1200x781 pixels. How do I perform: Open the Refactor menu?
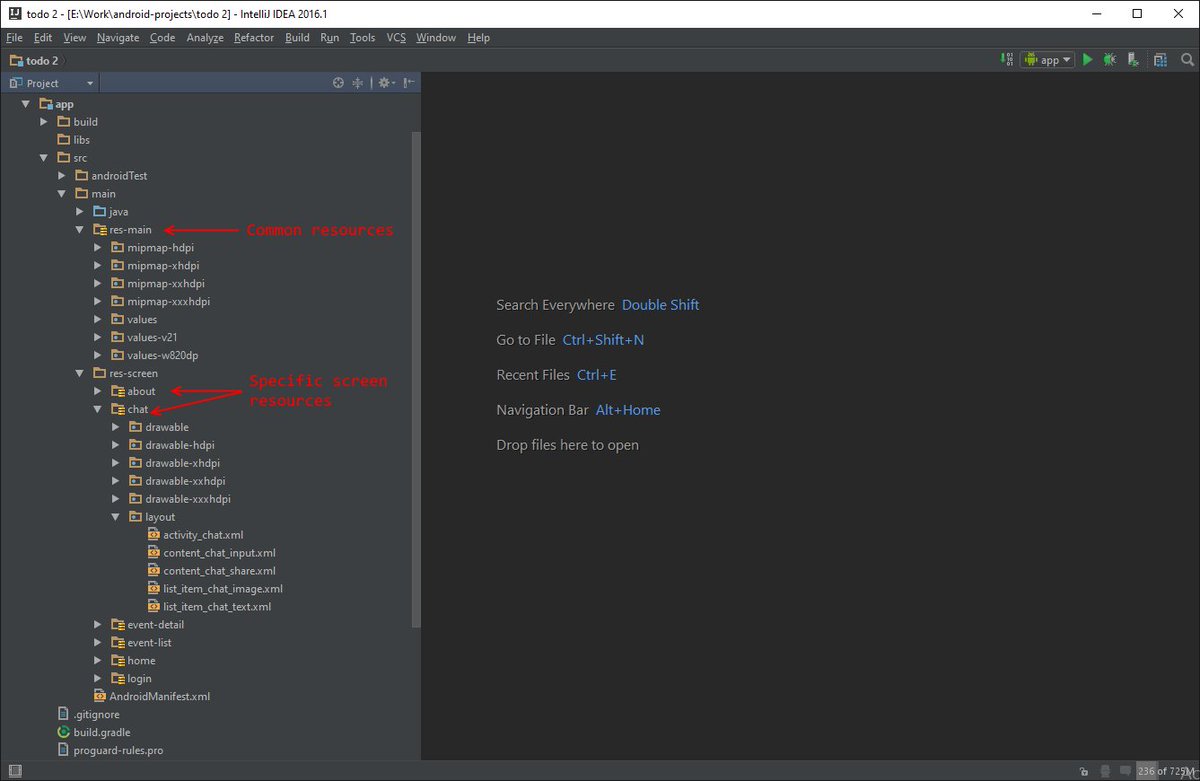254,38
